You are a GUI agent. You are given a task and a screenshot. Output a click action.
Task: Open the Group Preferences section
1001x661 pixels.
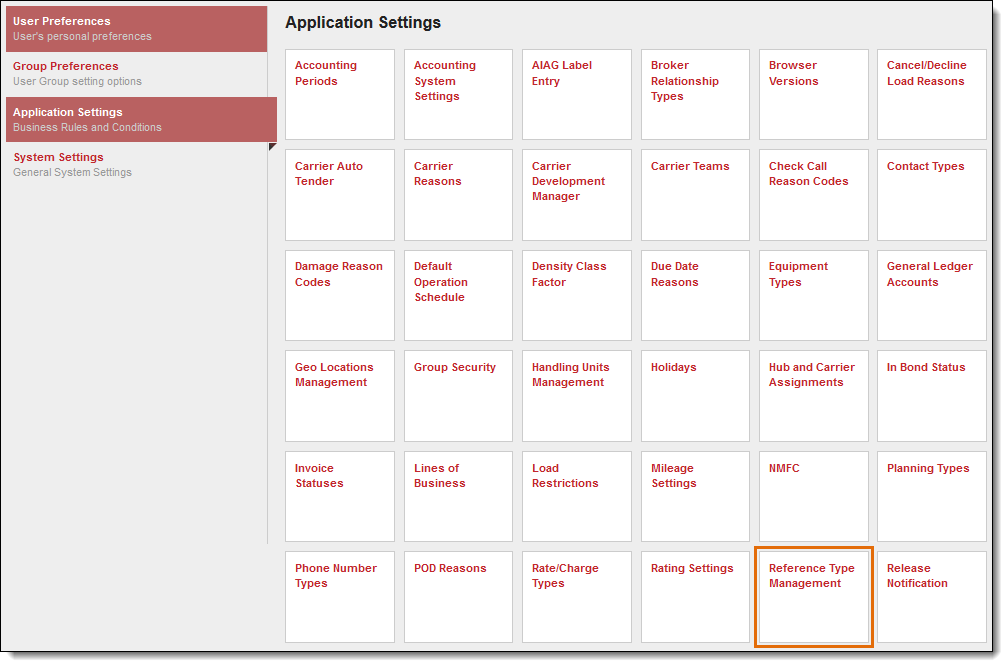136,73
